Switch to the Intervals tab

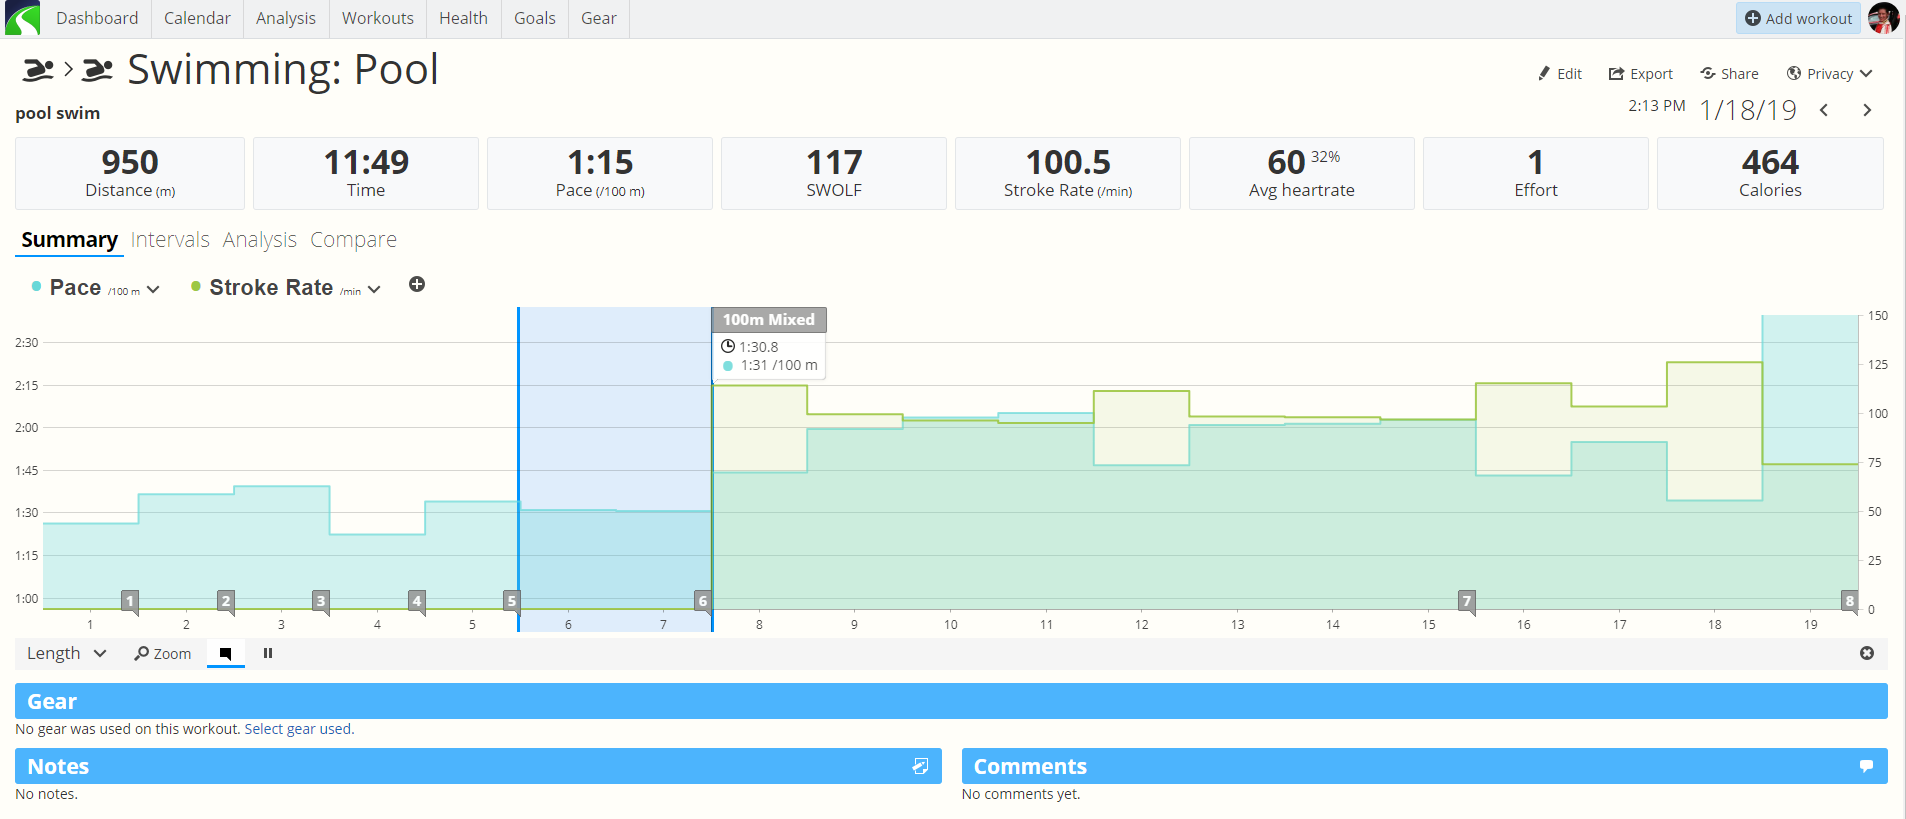pyautogui.click(x=170, y=240)
